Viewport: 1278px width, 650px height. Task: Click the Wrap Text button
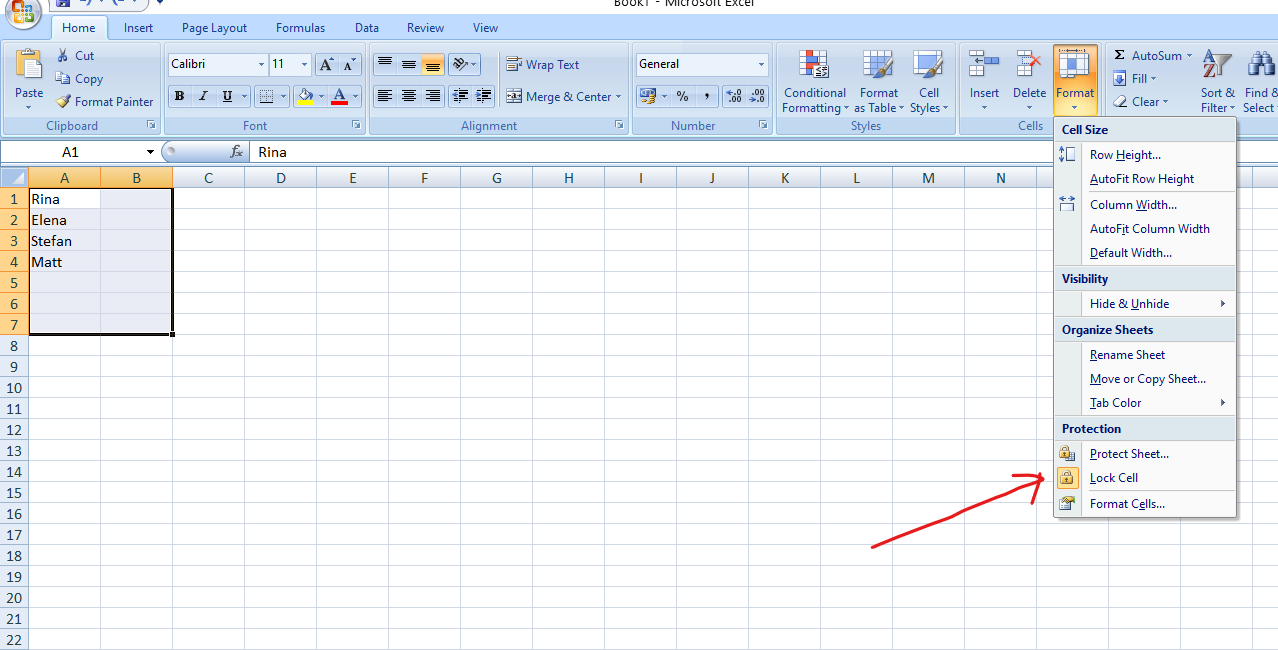coord(542,65)
